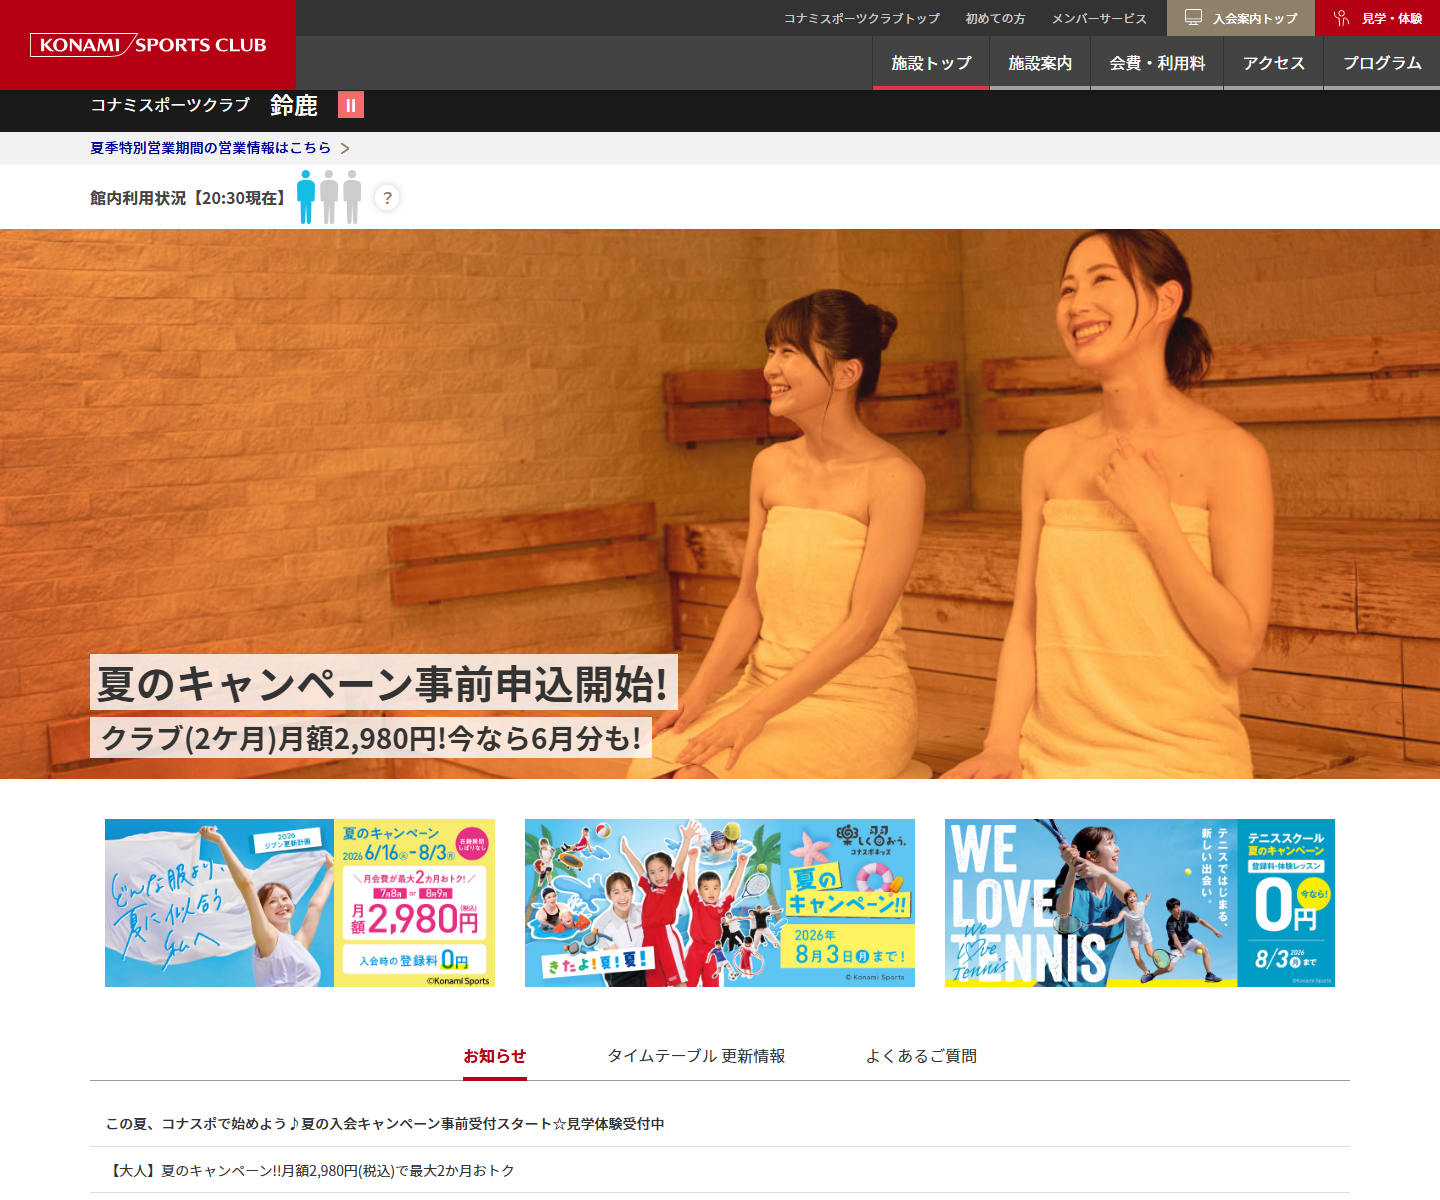
Task: Select 施設トップ navigation tab
Action: tap(931, 63)
